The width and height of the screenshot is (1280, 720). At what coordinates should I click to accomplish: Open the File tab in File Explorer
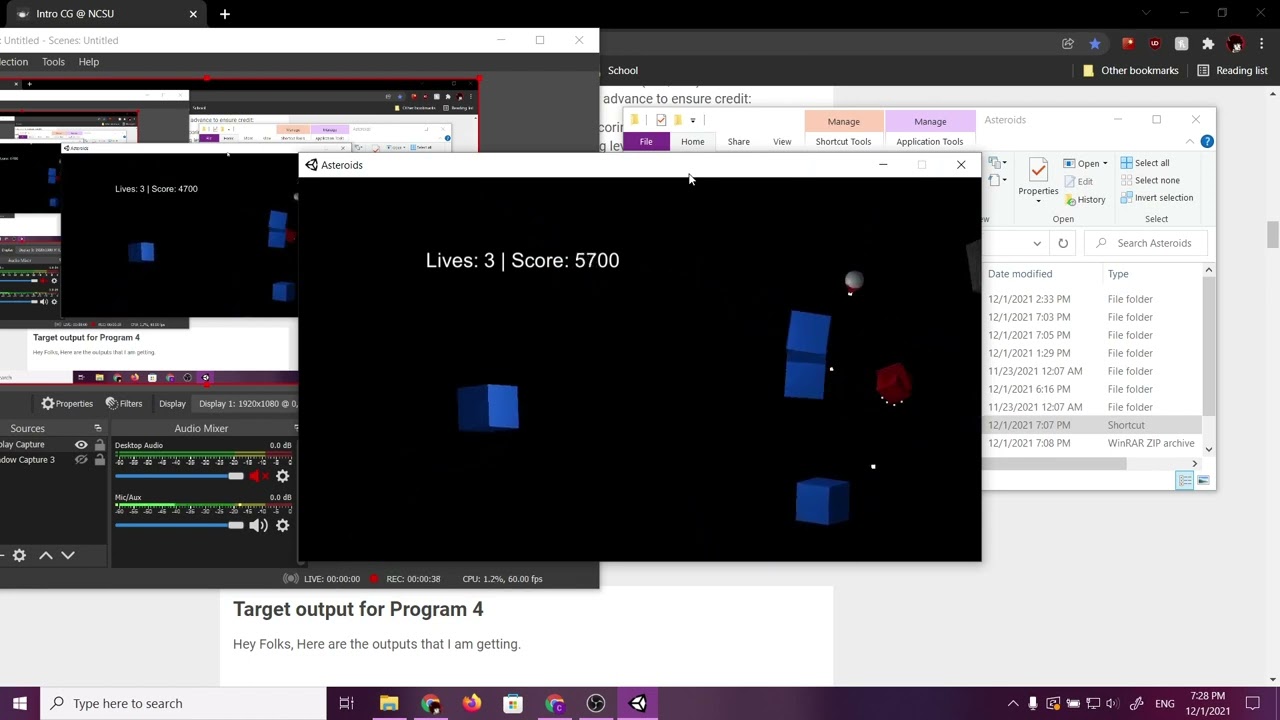pos(646,142)
